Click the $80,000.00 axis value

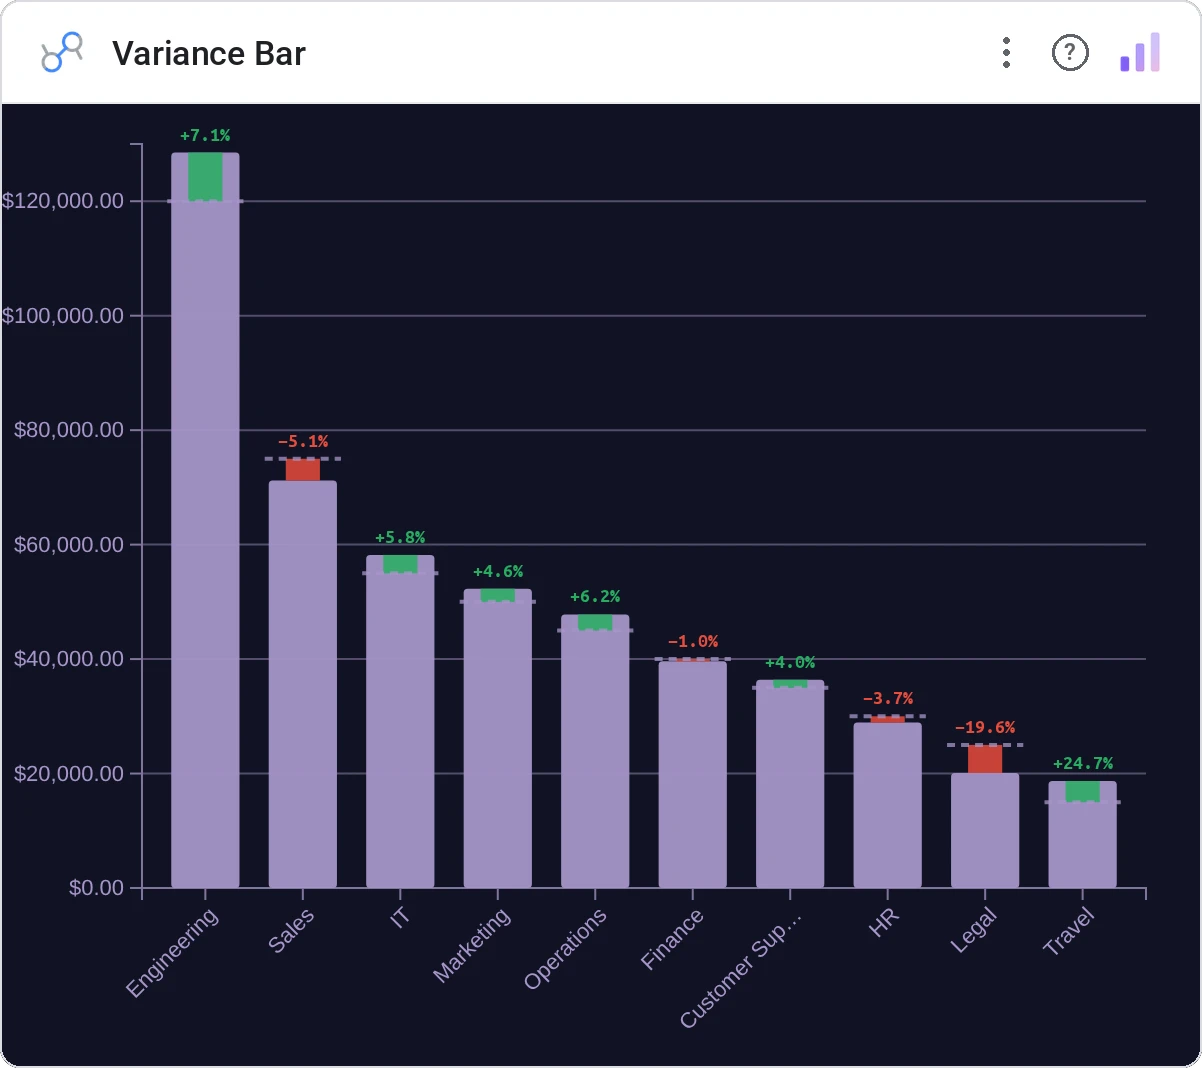point(69,430)
